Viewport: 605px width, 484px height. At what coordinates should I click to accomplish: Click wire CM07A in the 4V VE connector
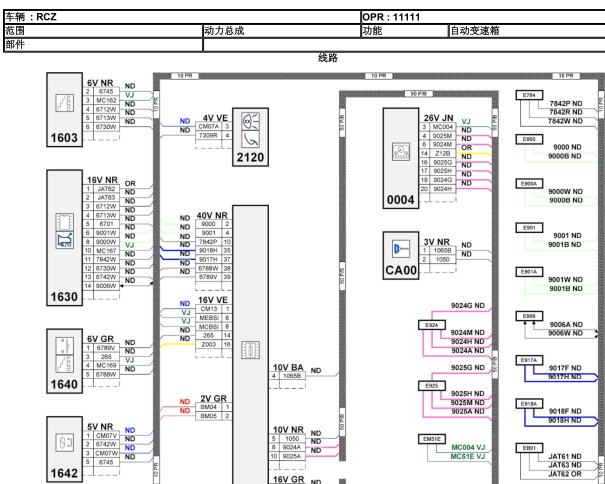click(x=208, y=126)
